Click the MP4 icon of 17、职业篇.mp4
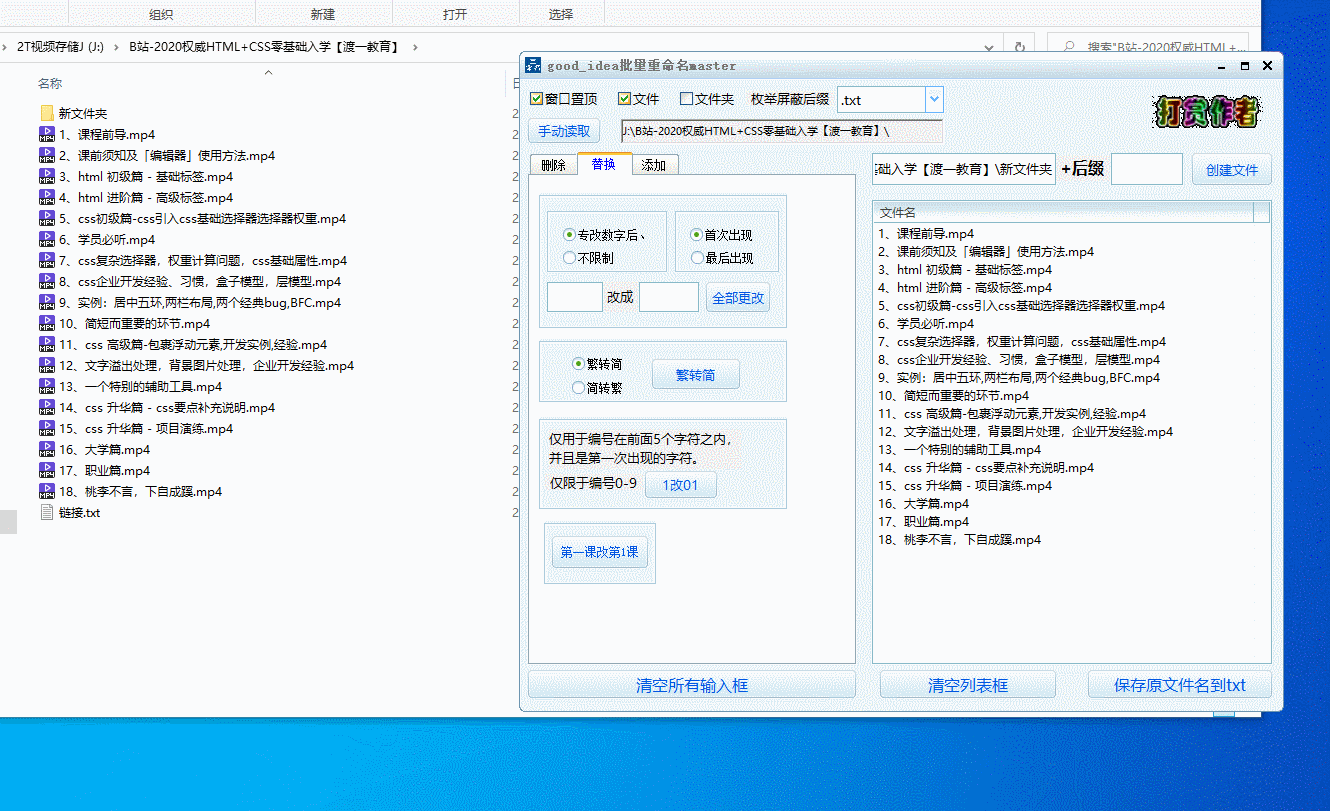The width and height of the screenshot is (1330, 811). (x=46, y=470)
